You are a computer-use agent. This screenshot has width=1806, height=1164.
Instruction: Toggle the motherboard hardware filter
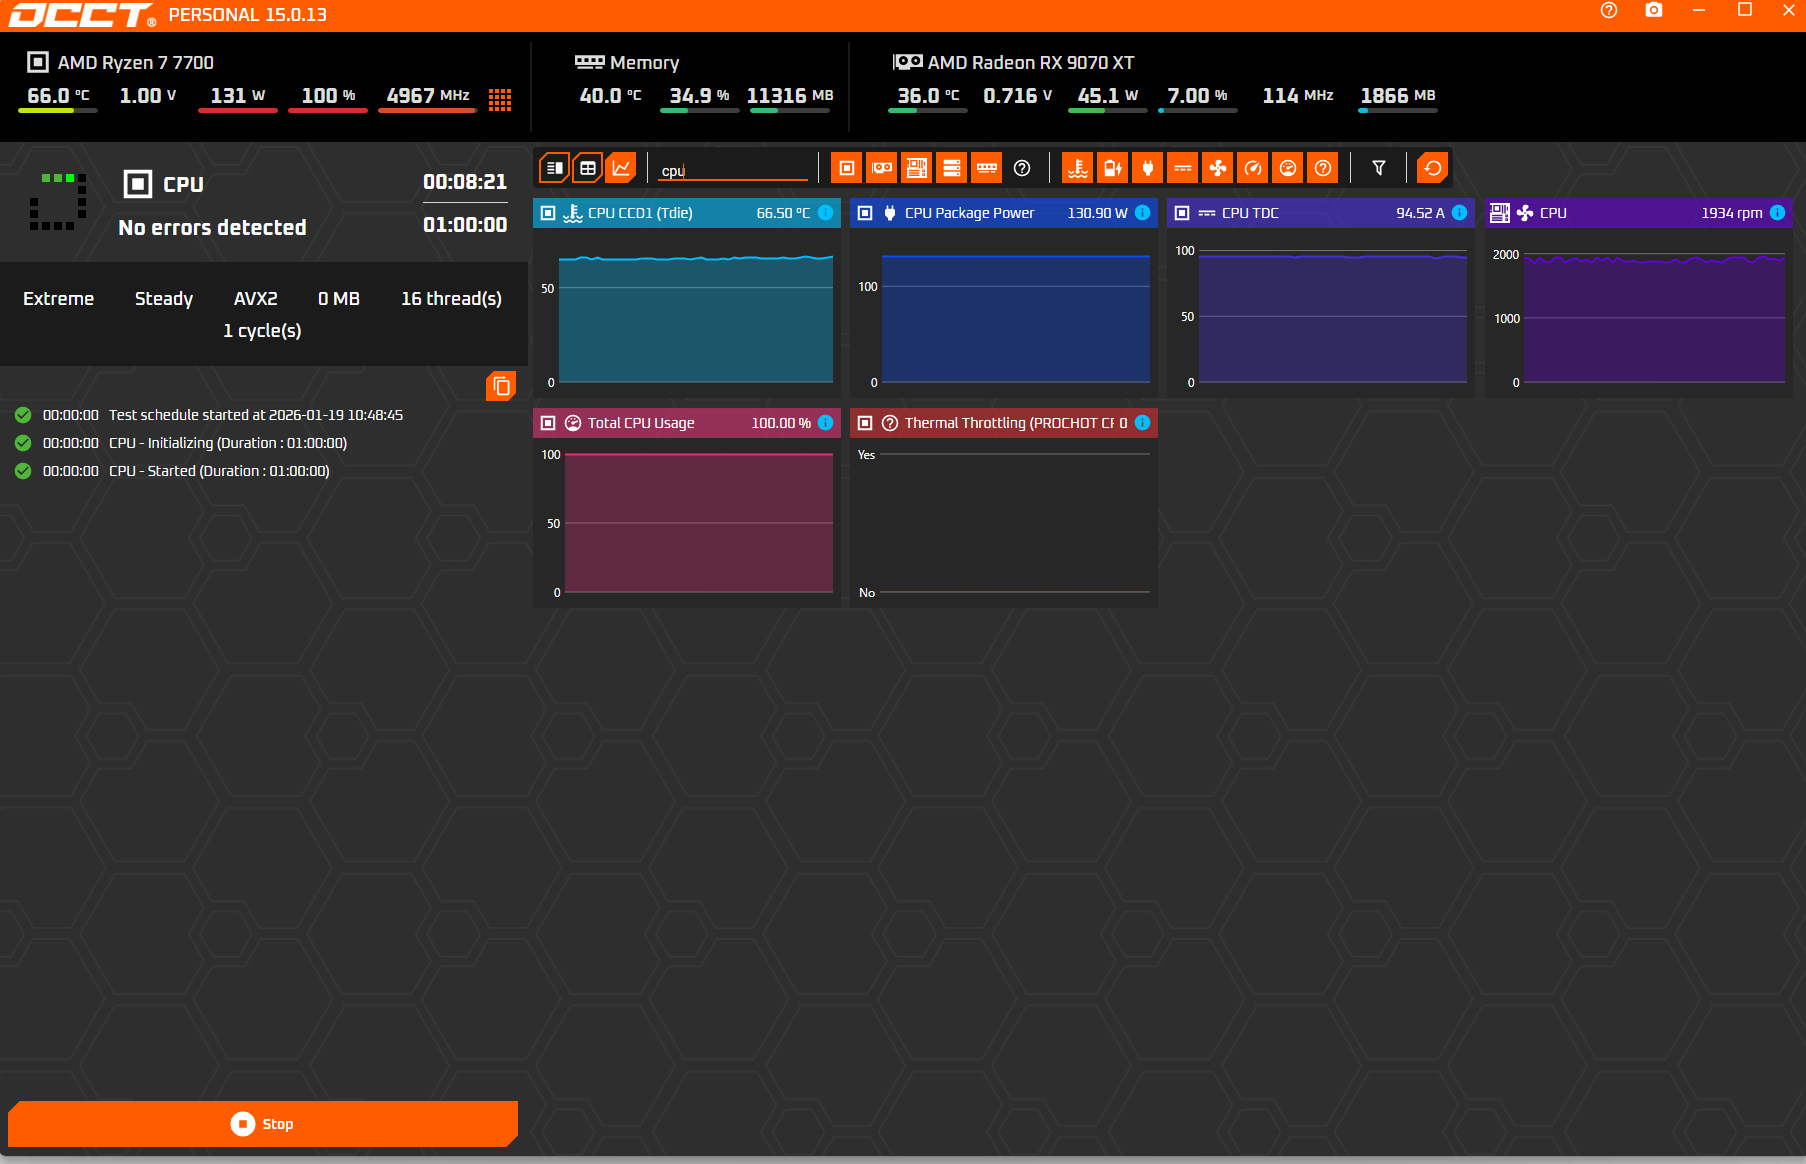pos(916,168)
